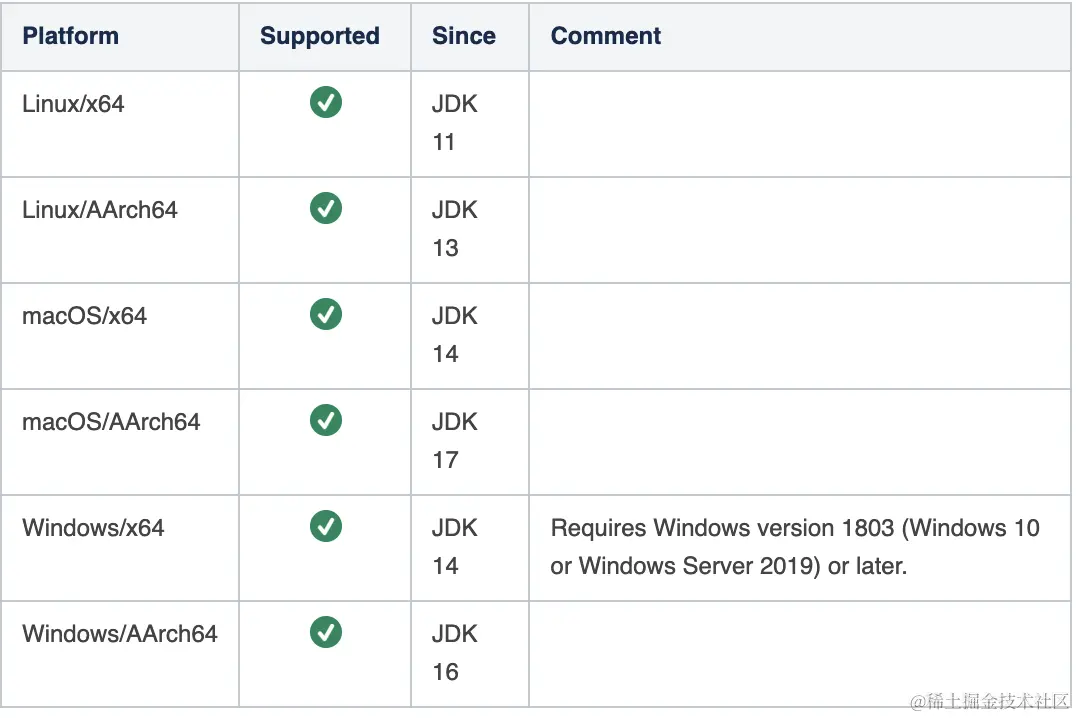This screenshot has height=718, width=1076.
Task: Click the green checkmark for Windows/x64
Action: pos(325,526)
